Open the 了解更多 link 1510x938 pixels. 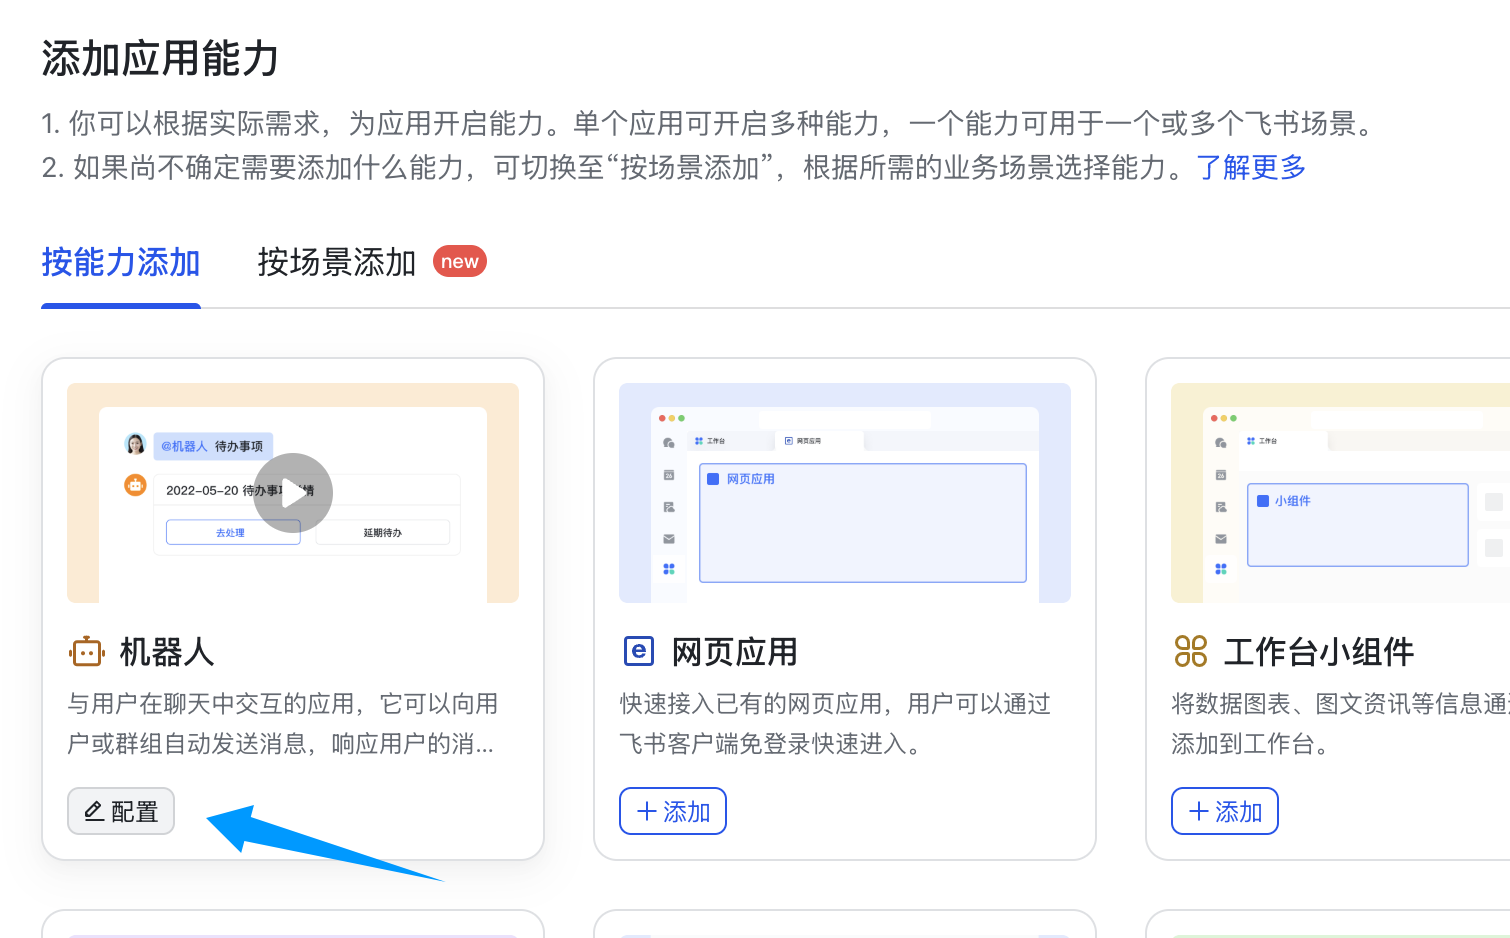coord(1250,167)
